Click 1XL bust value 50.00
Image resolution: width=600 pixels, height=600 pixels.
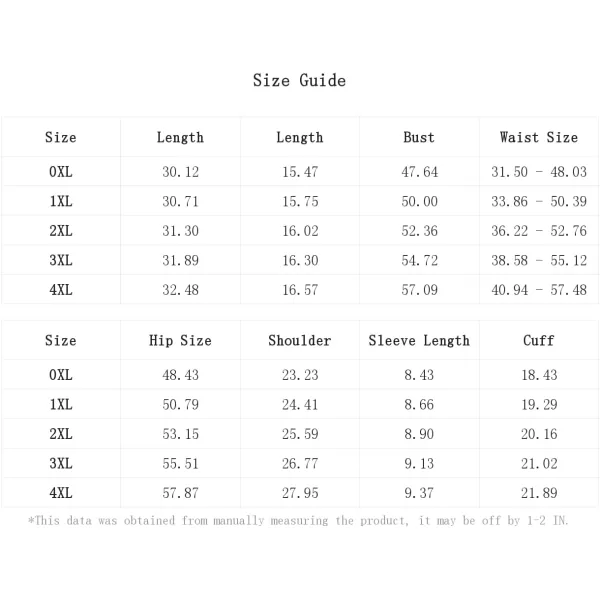(419, 201)
